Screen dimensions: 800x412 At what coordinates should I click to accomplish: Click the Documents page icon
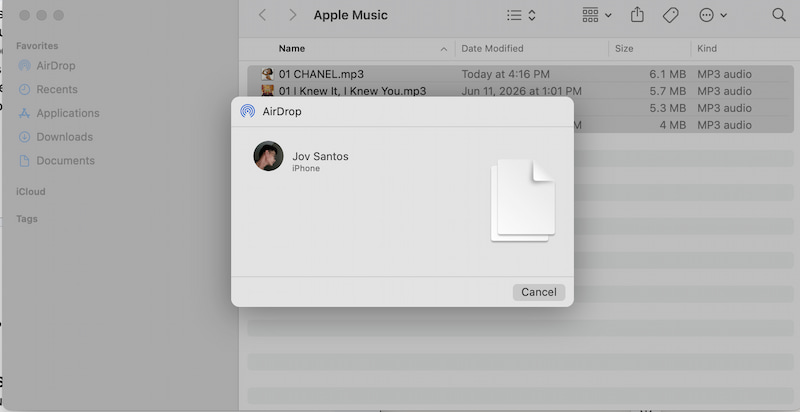click(24, 161)
